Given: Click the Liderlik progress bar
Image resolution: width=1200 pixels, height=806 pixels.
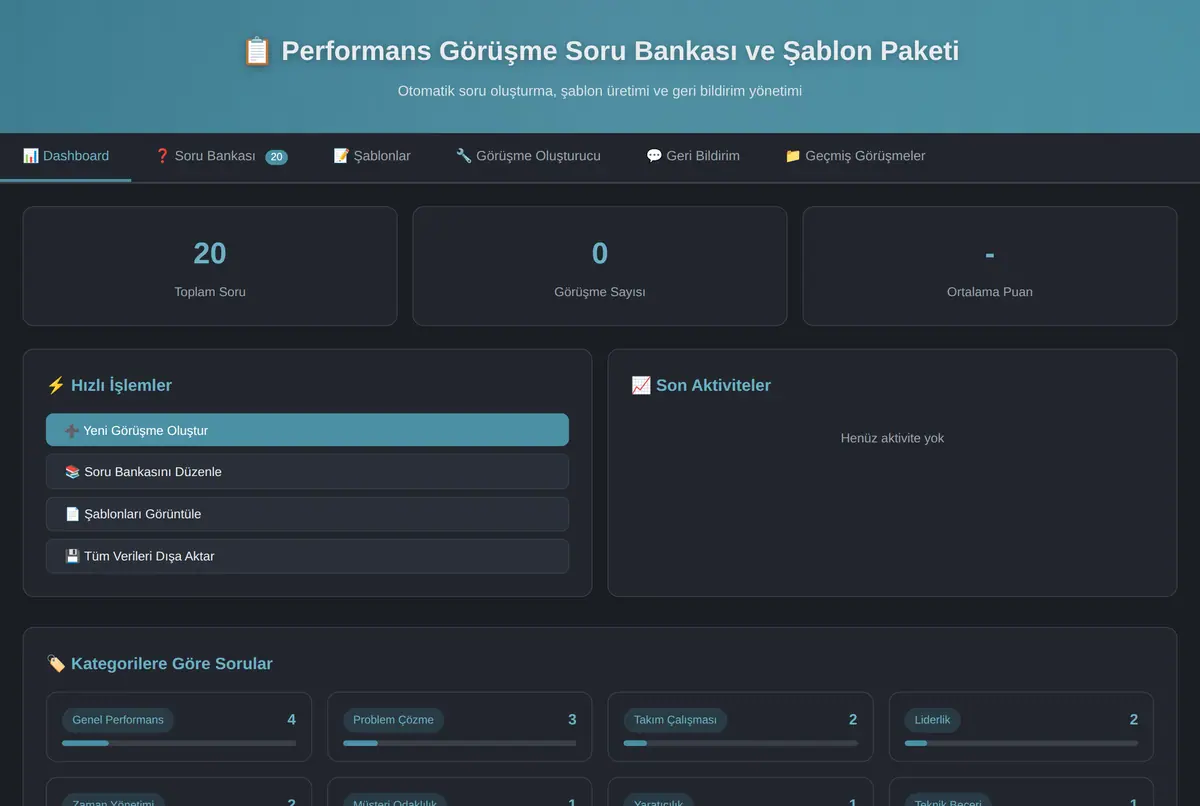Looking at the screenshot, I should 1021,743.
